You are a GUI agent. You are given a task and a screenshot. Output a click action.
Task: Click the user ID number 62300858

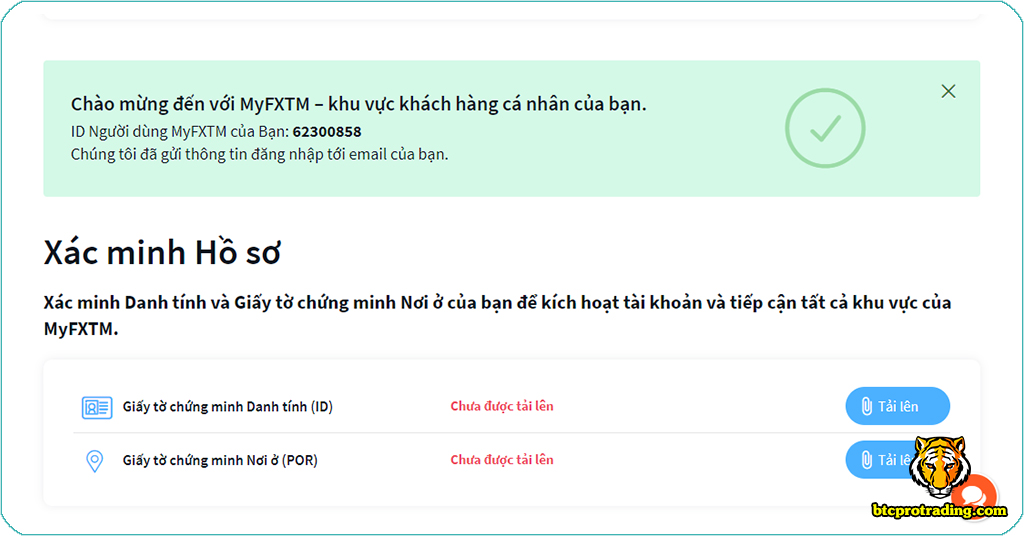point(327,131)
